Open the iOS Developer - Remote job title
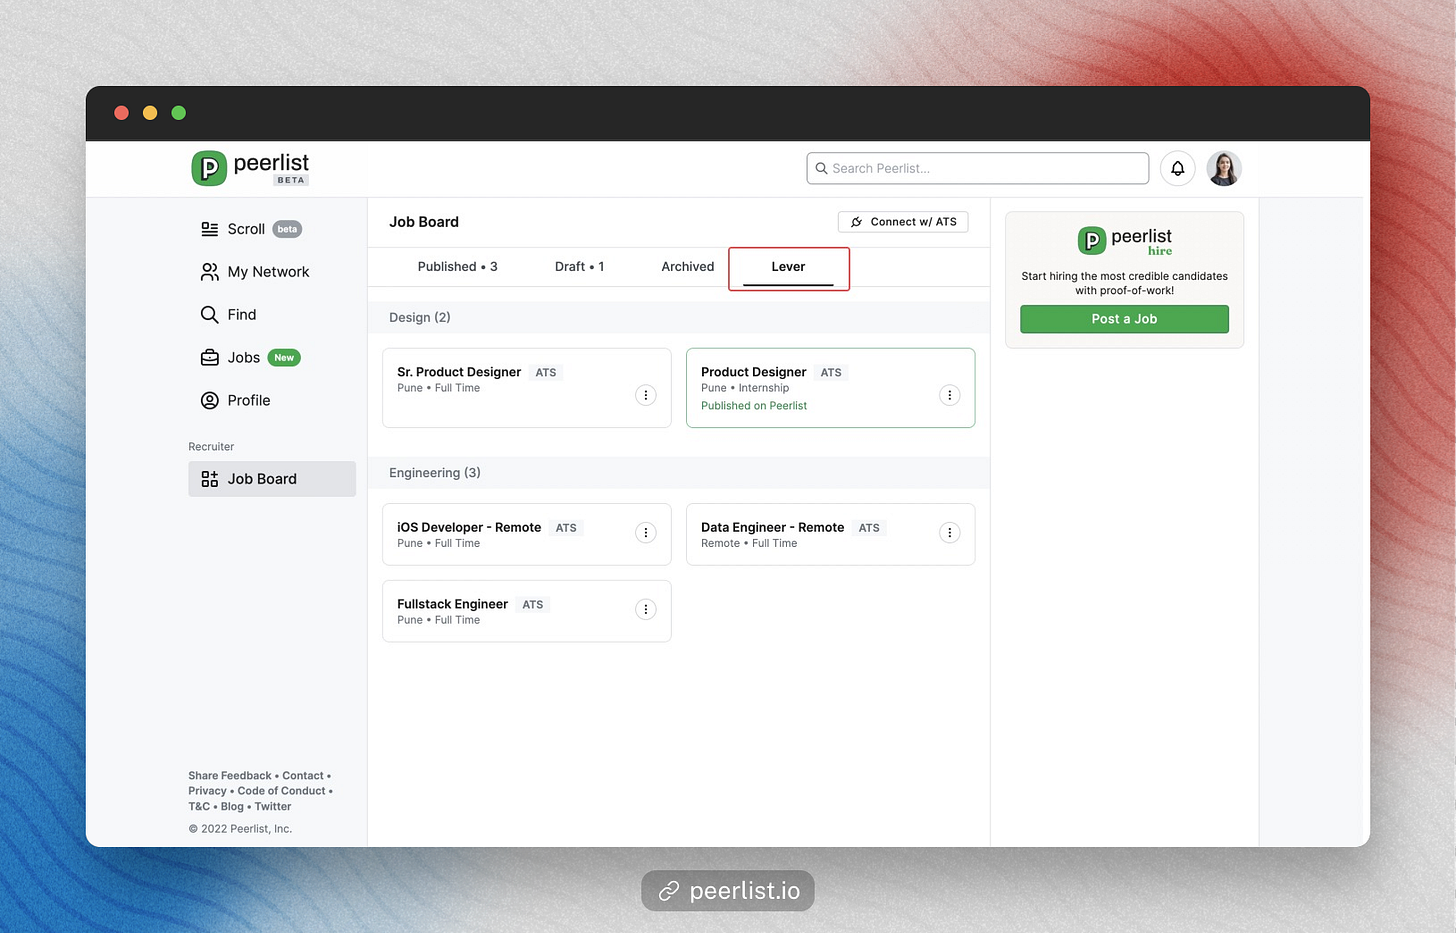 (469, 527)
